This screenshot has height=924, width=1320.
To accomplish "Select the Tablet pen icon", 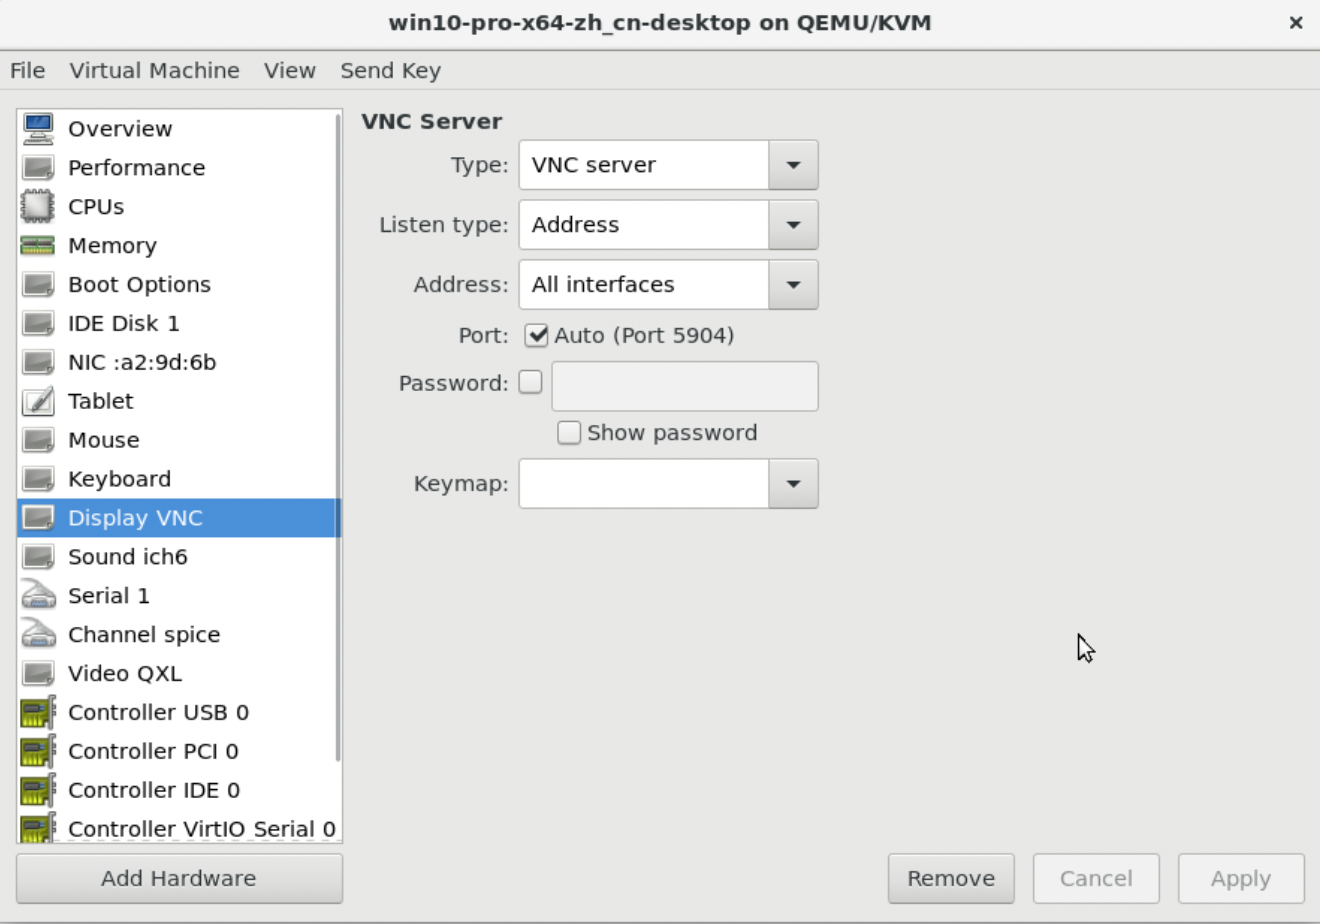I will click(38, 402).
